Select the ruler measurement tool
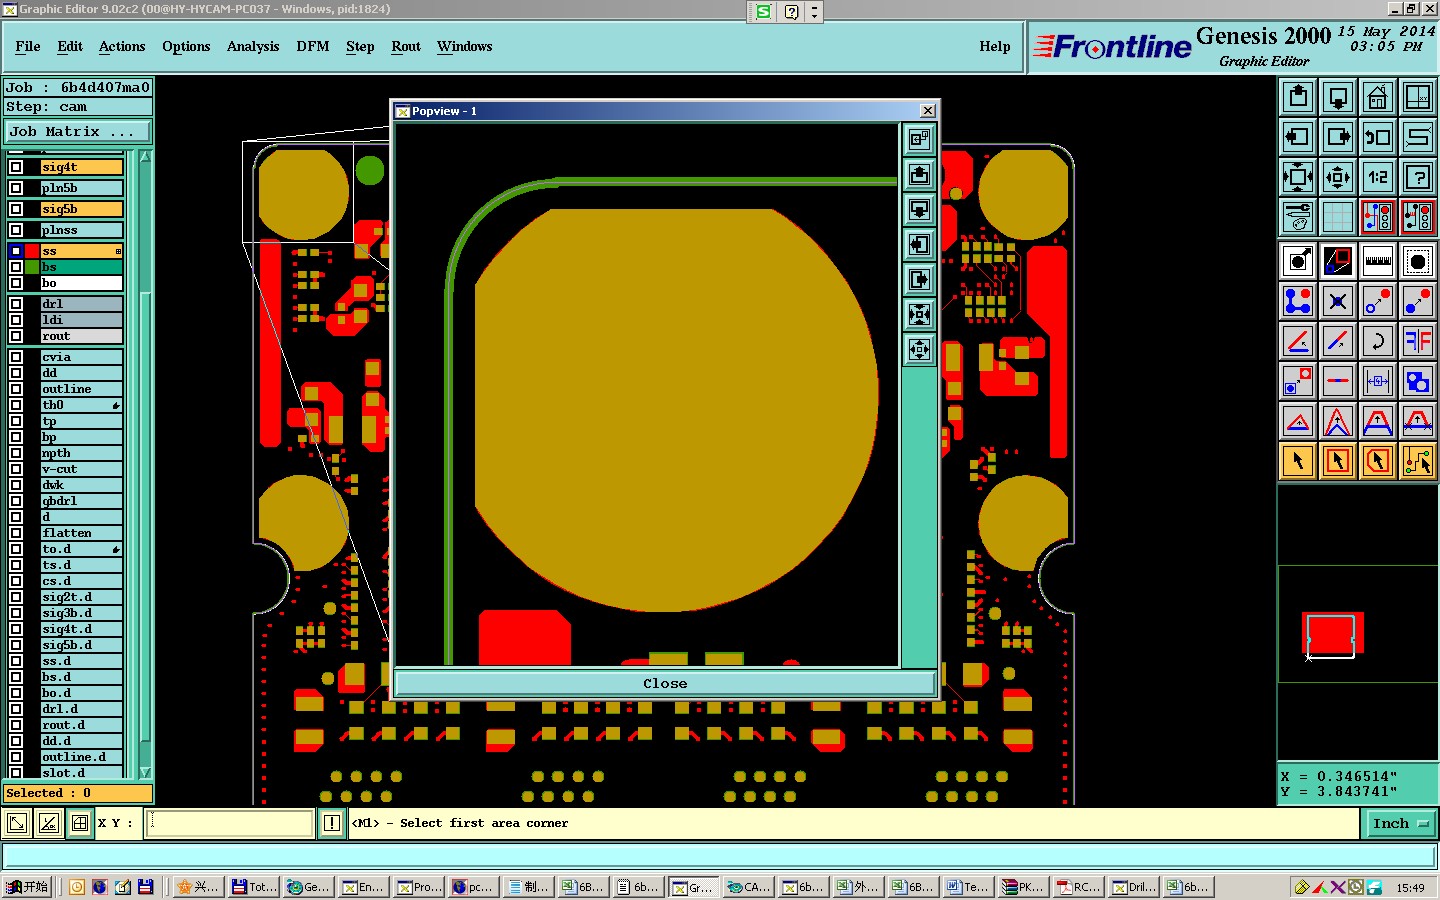 (x=1378, y=261)
